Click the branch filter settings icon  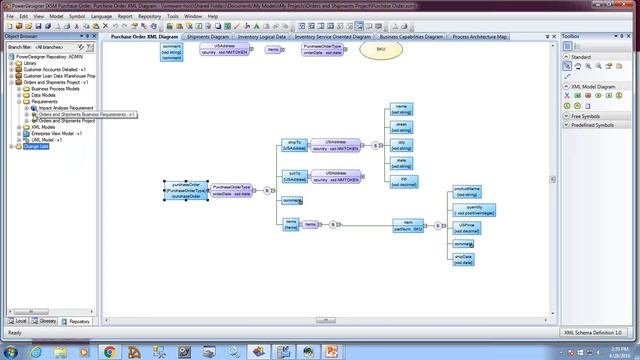point(90,47)
